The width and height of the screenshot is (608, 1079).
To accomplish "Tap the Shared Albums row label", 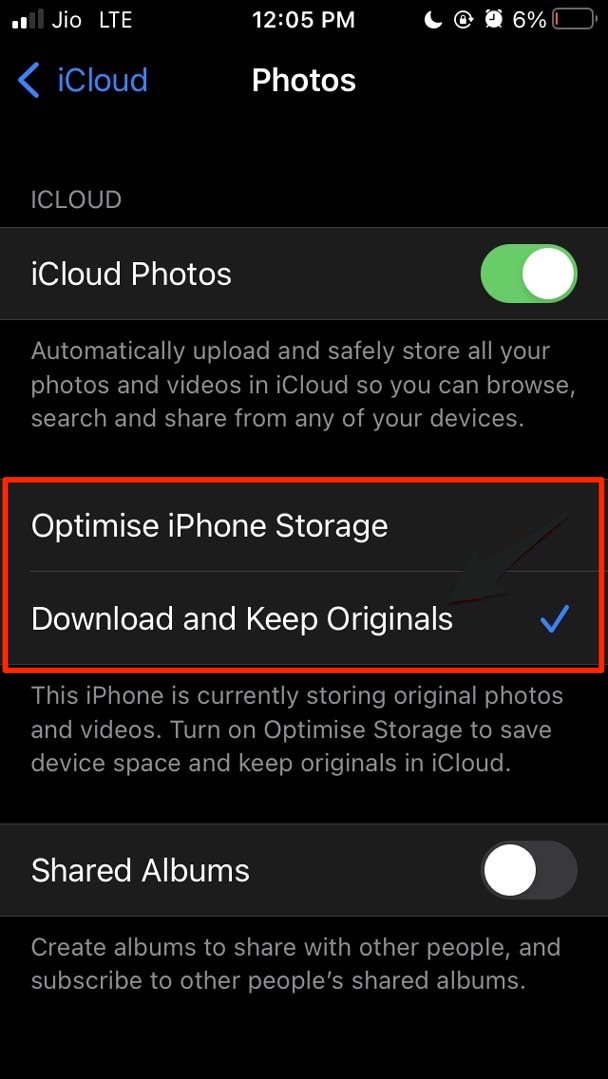I will click(140, 870).
